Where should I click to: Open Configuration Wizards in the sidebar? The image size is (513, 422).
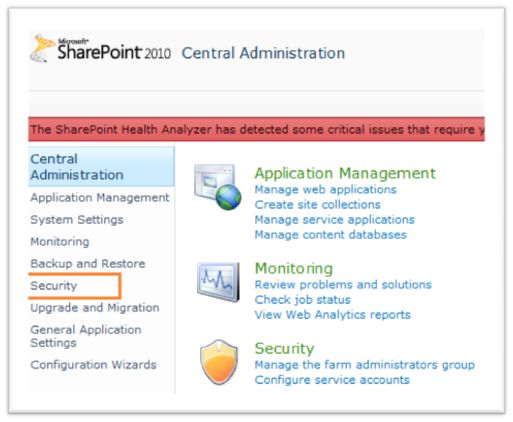tap(94, 365)
